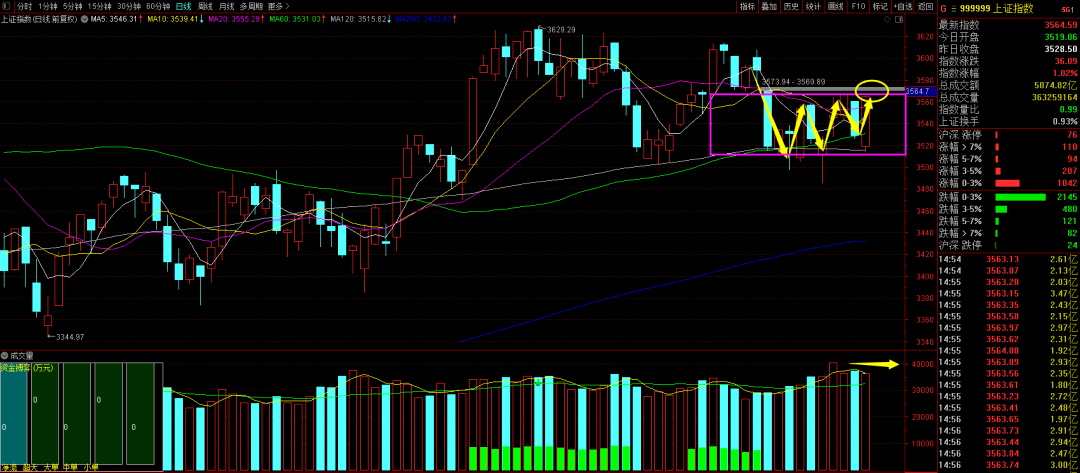
Task: Add index to watchlist with +自选
Action: [903, 6]
